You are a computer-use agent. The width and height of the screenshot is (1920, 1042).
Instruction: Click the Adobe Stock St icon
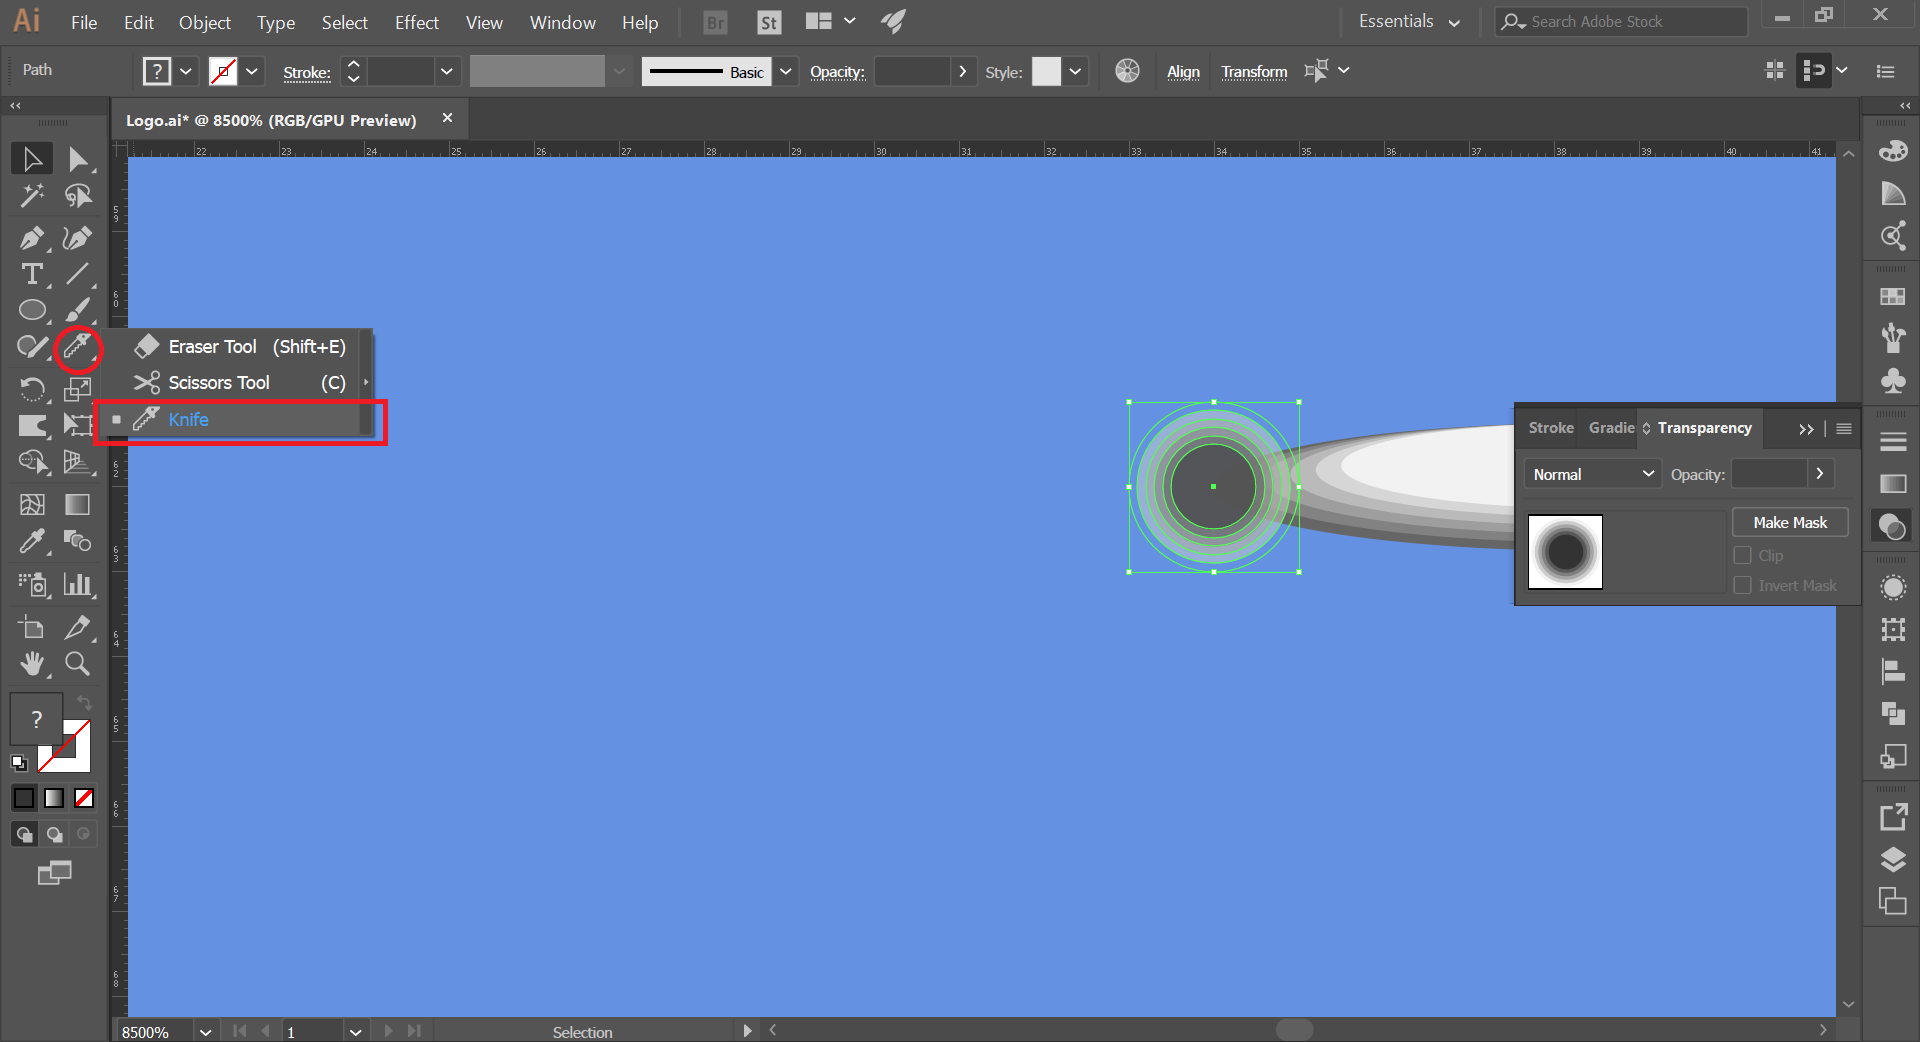[x=769, y=22]
